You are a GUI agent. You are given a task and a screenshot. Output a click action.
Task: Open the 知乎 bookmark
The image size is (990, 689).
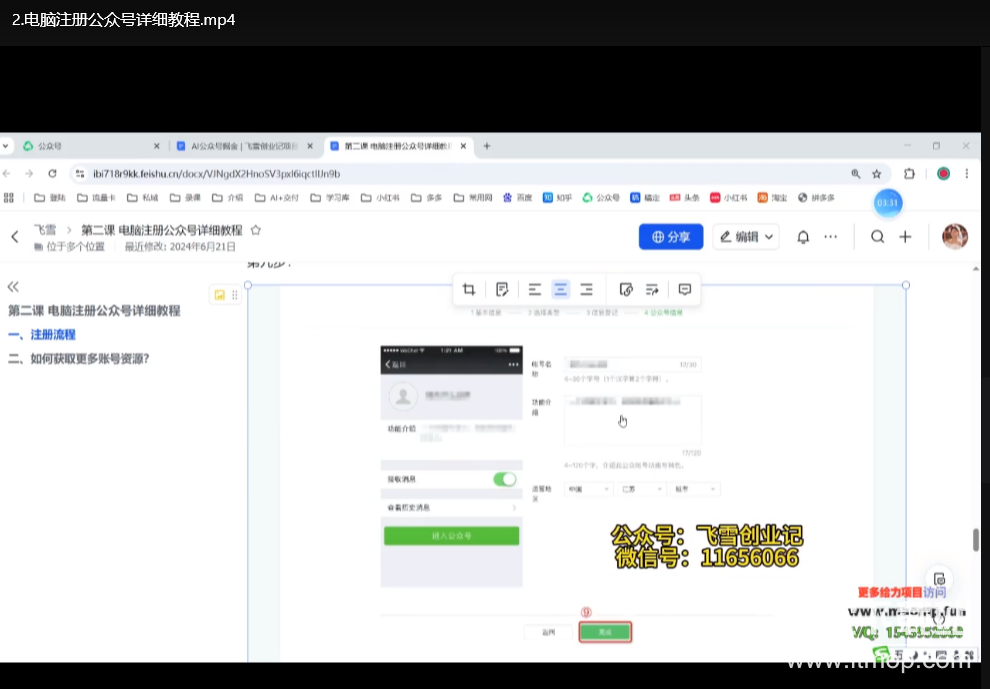pyautogui.click(x=558, y=198)
